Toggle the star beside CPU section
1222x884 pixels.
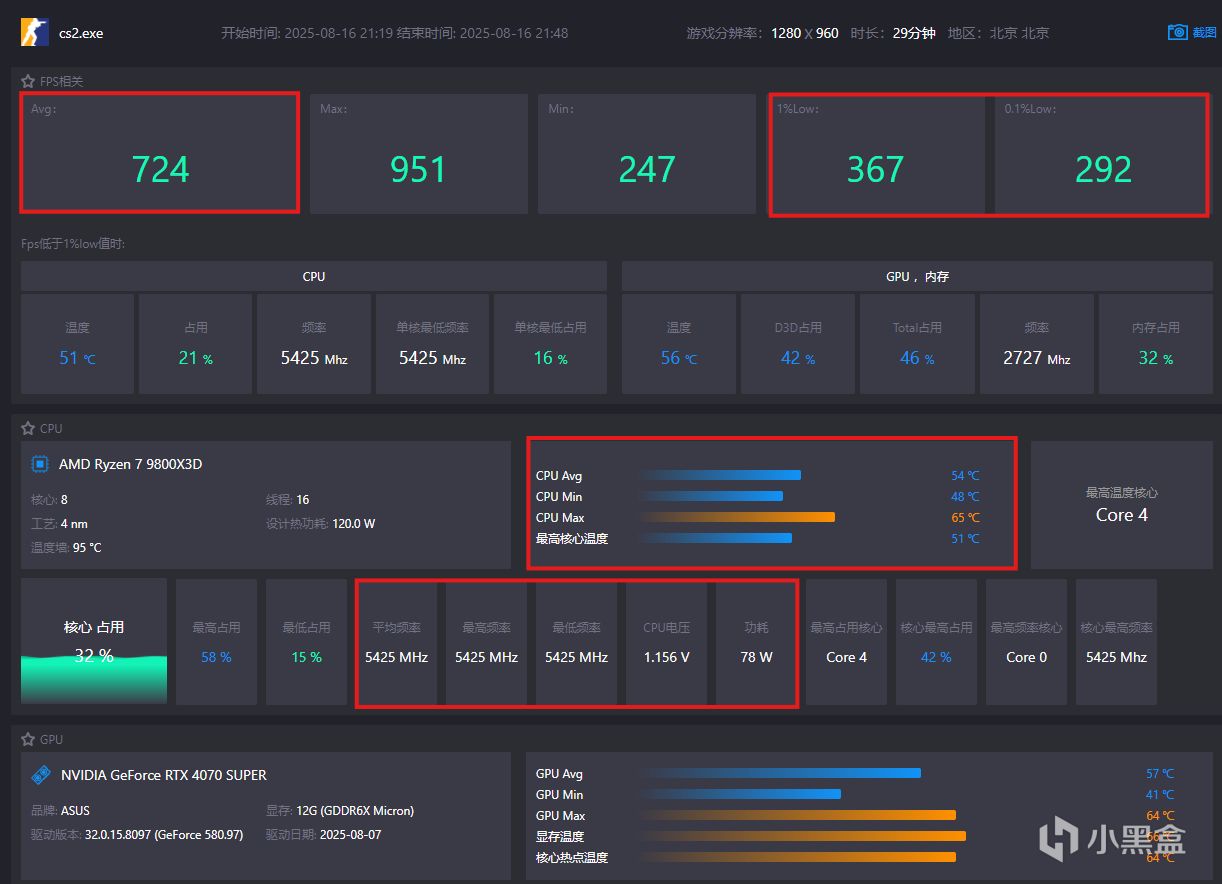[x=28, y=428]
